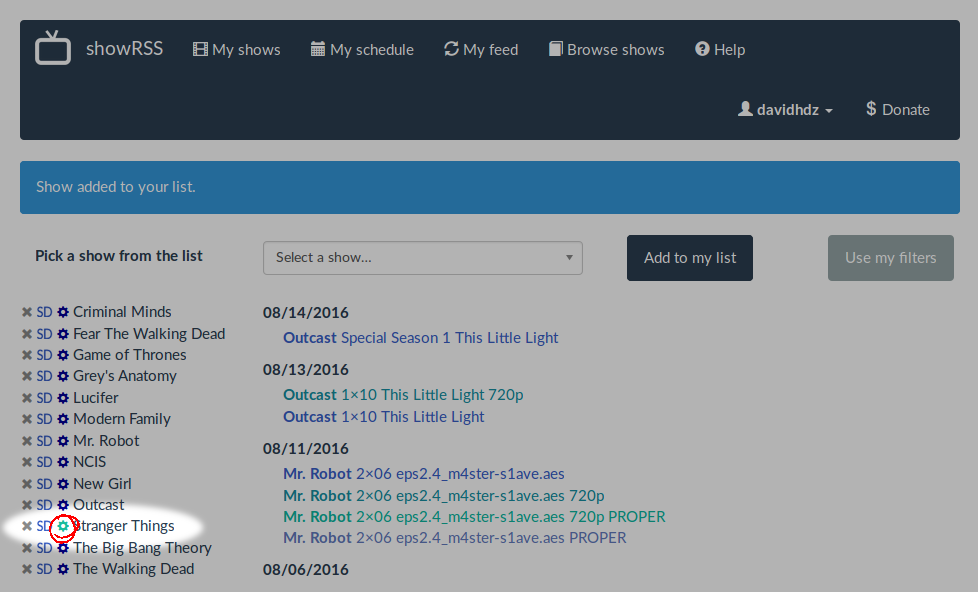Screen dimensions: 978x592
Task: Click the showRSS TV logo icon
Action: [x=53, y=47]
